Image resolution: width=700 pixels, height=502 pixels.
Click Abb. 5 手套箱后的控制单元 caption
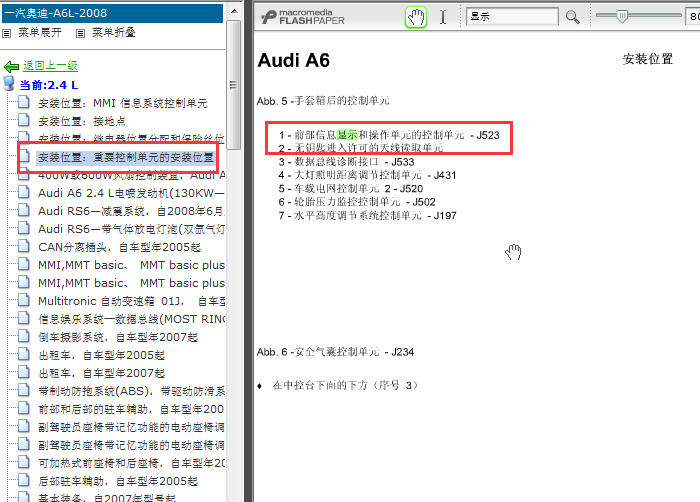323,101
